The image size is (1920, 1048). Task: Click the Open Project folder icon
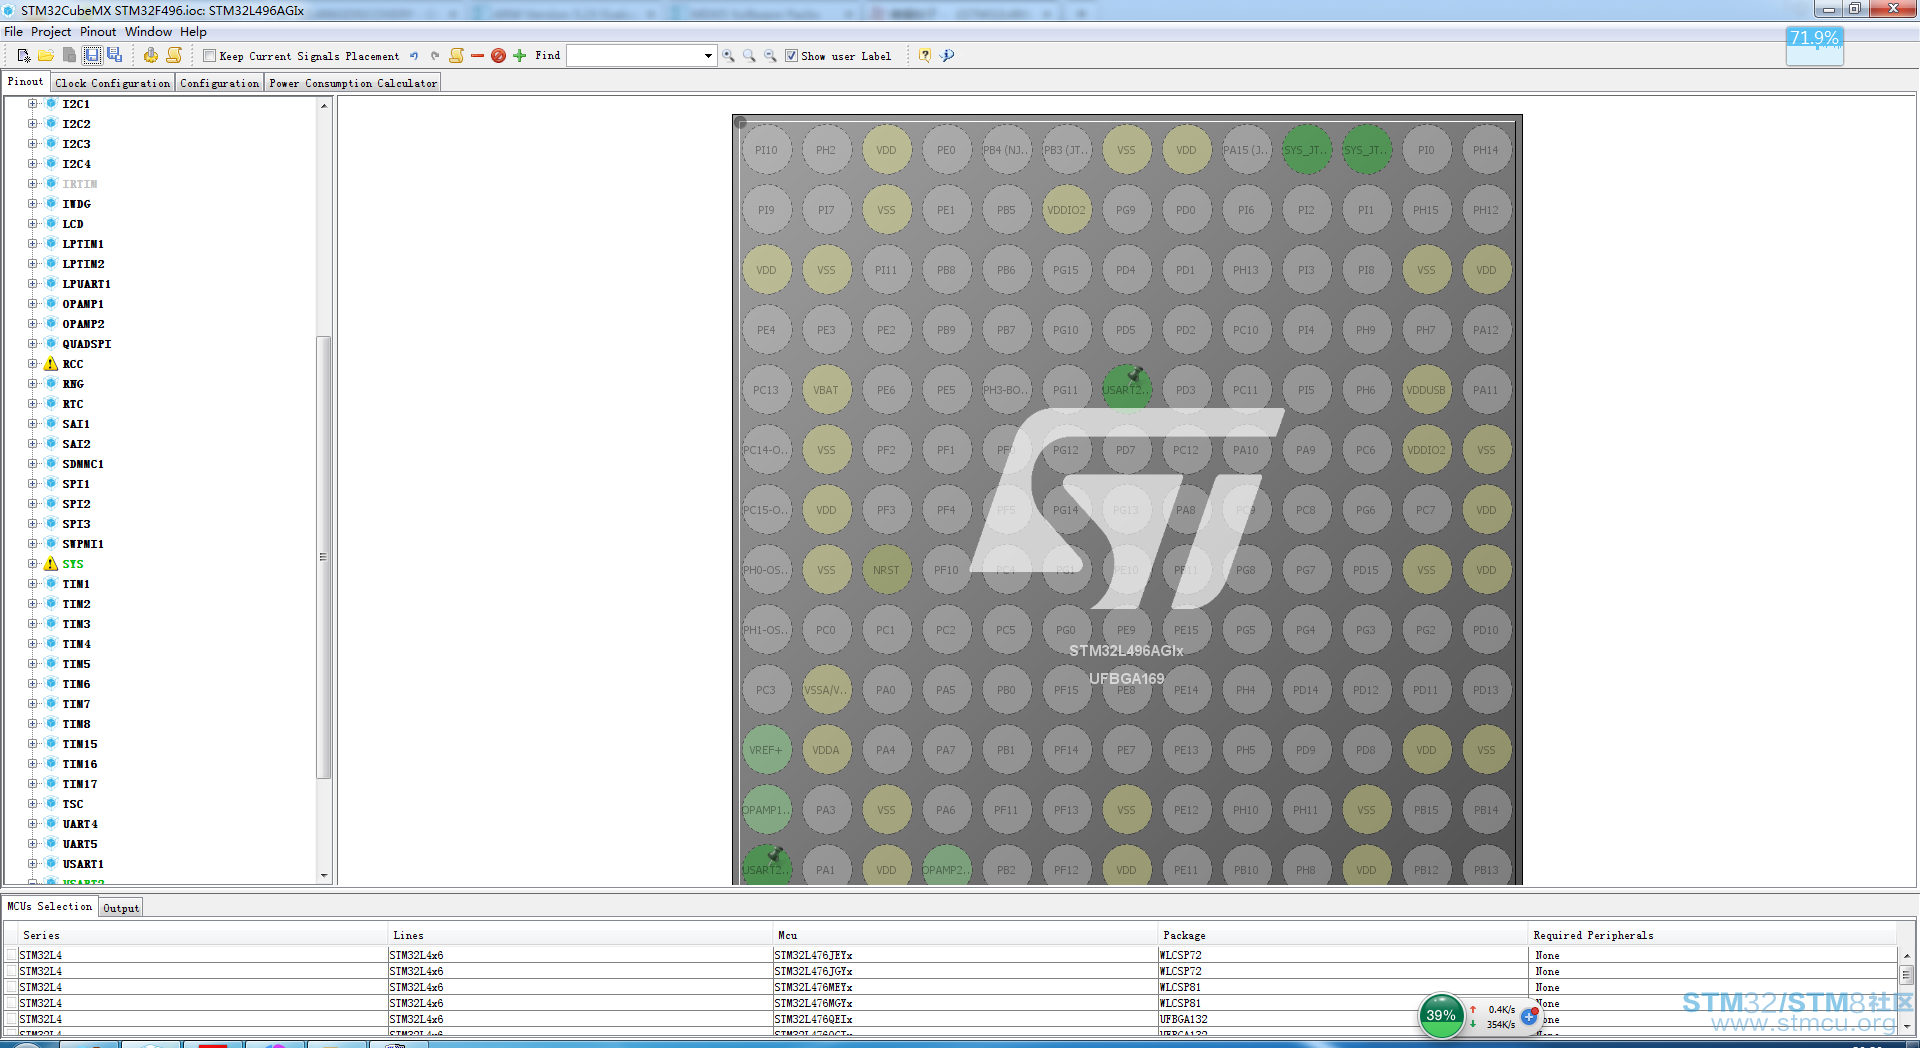click(46, 56)
